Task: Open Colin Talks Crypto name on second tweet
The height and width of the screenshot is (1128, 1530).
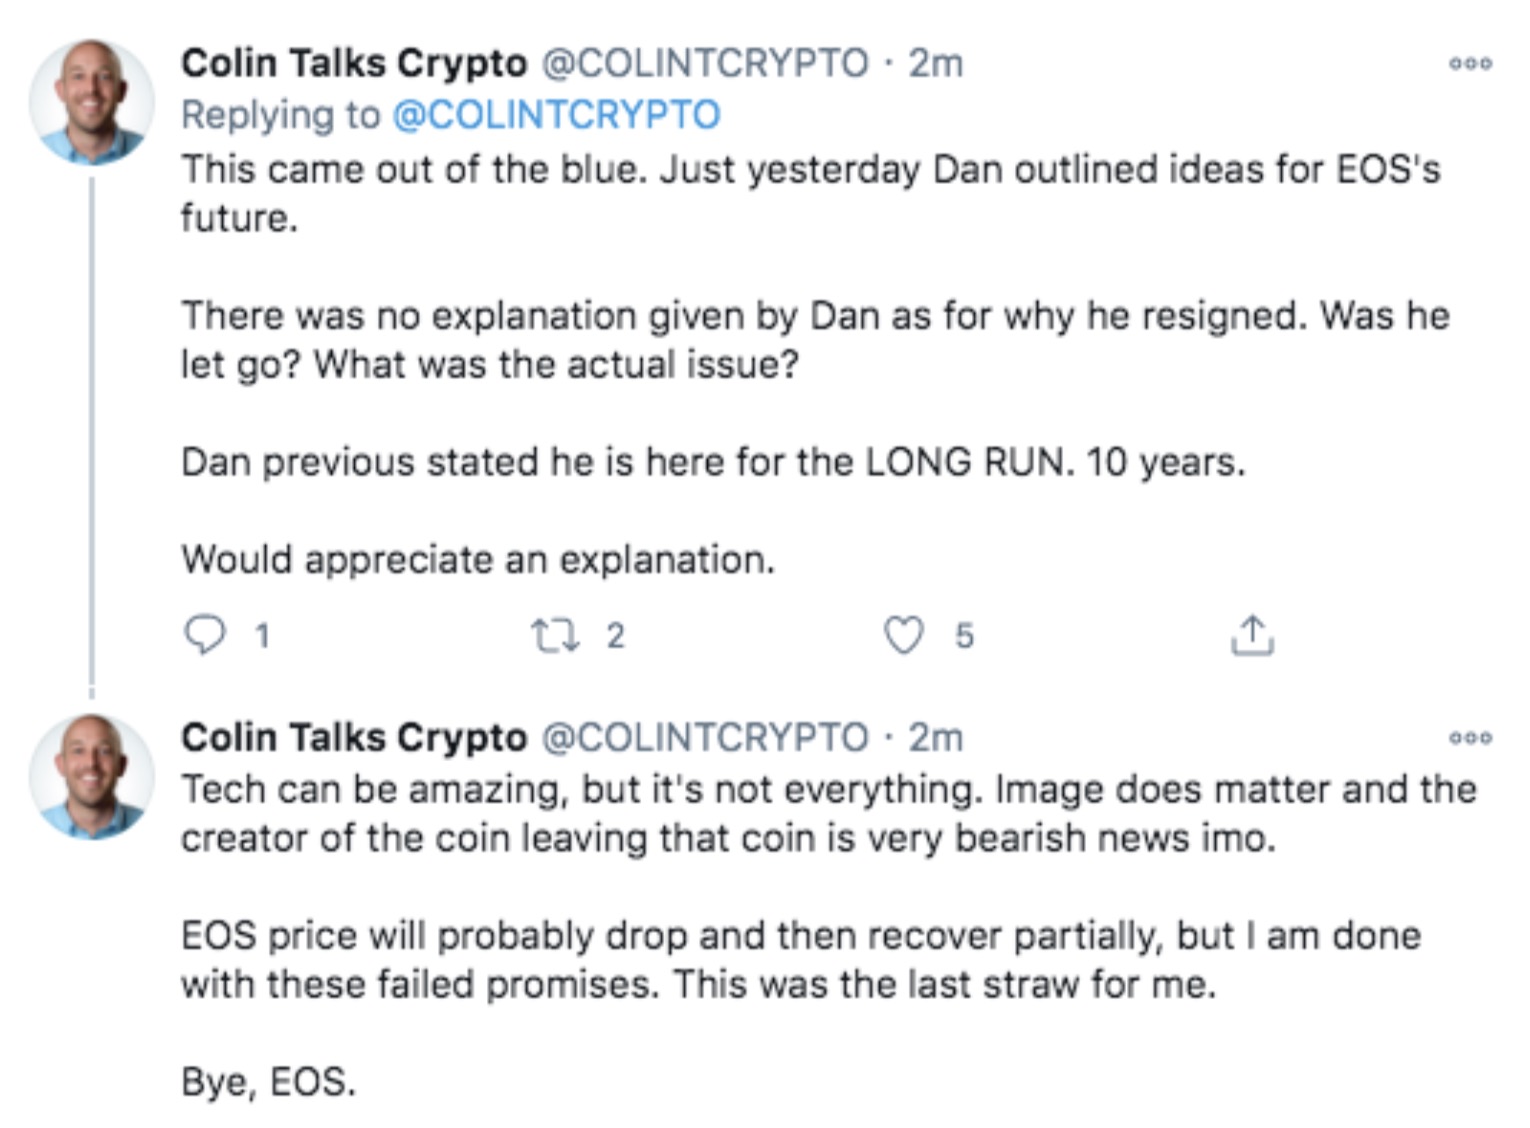Action: tap(353, 737)
